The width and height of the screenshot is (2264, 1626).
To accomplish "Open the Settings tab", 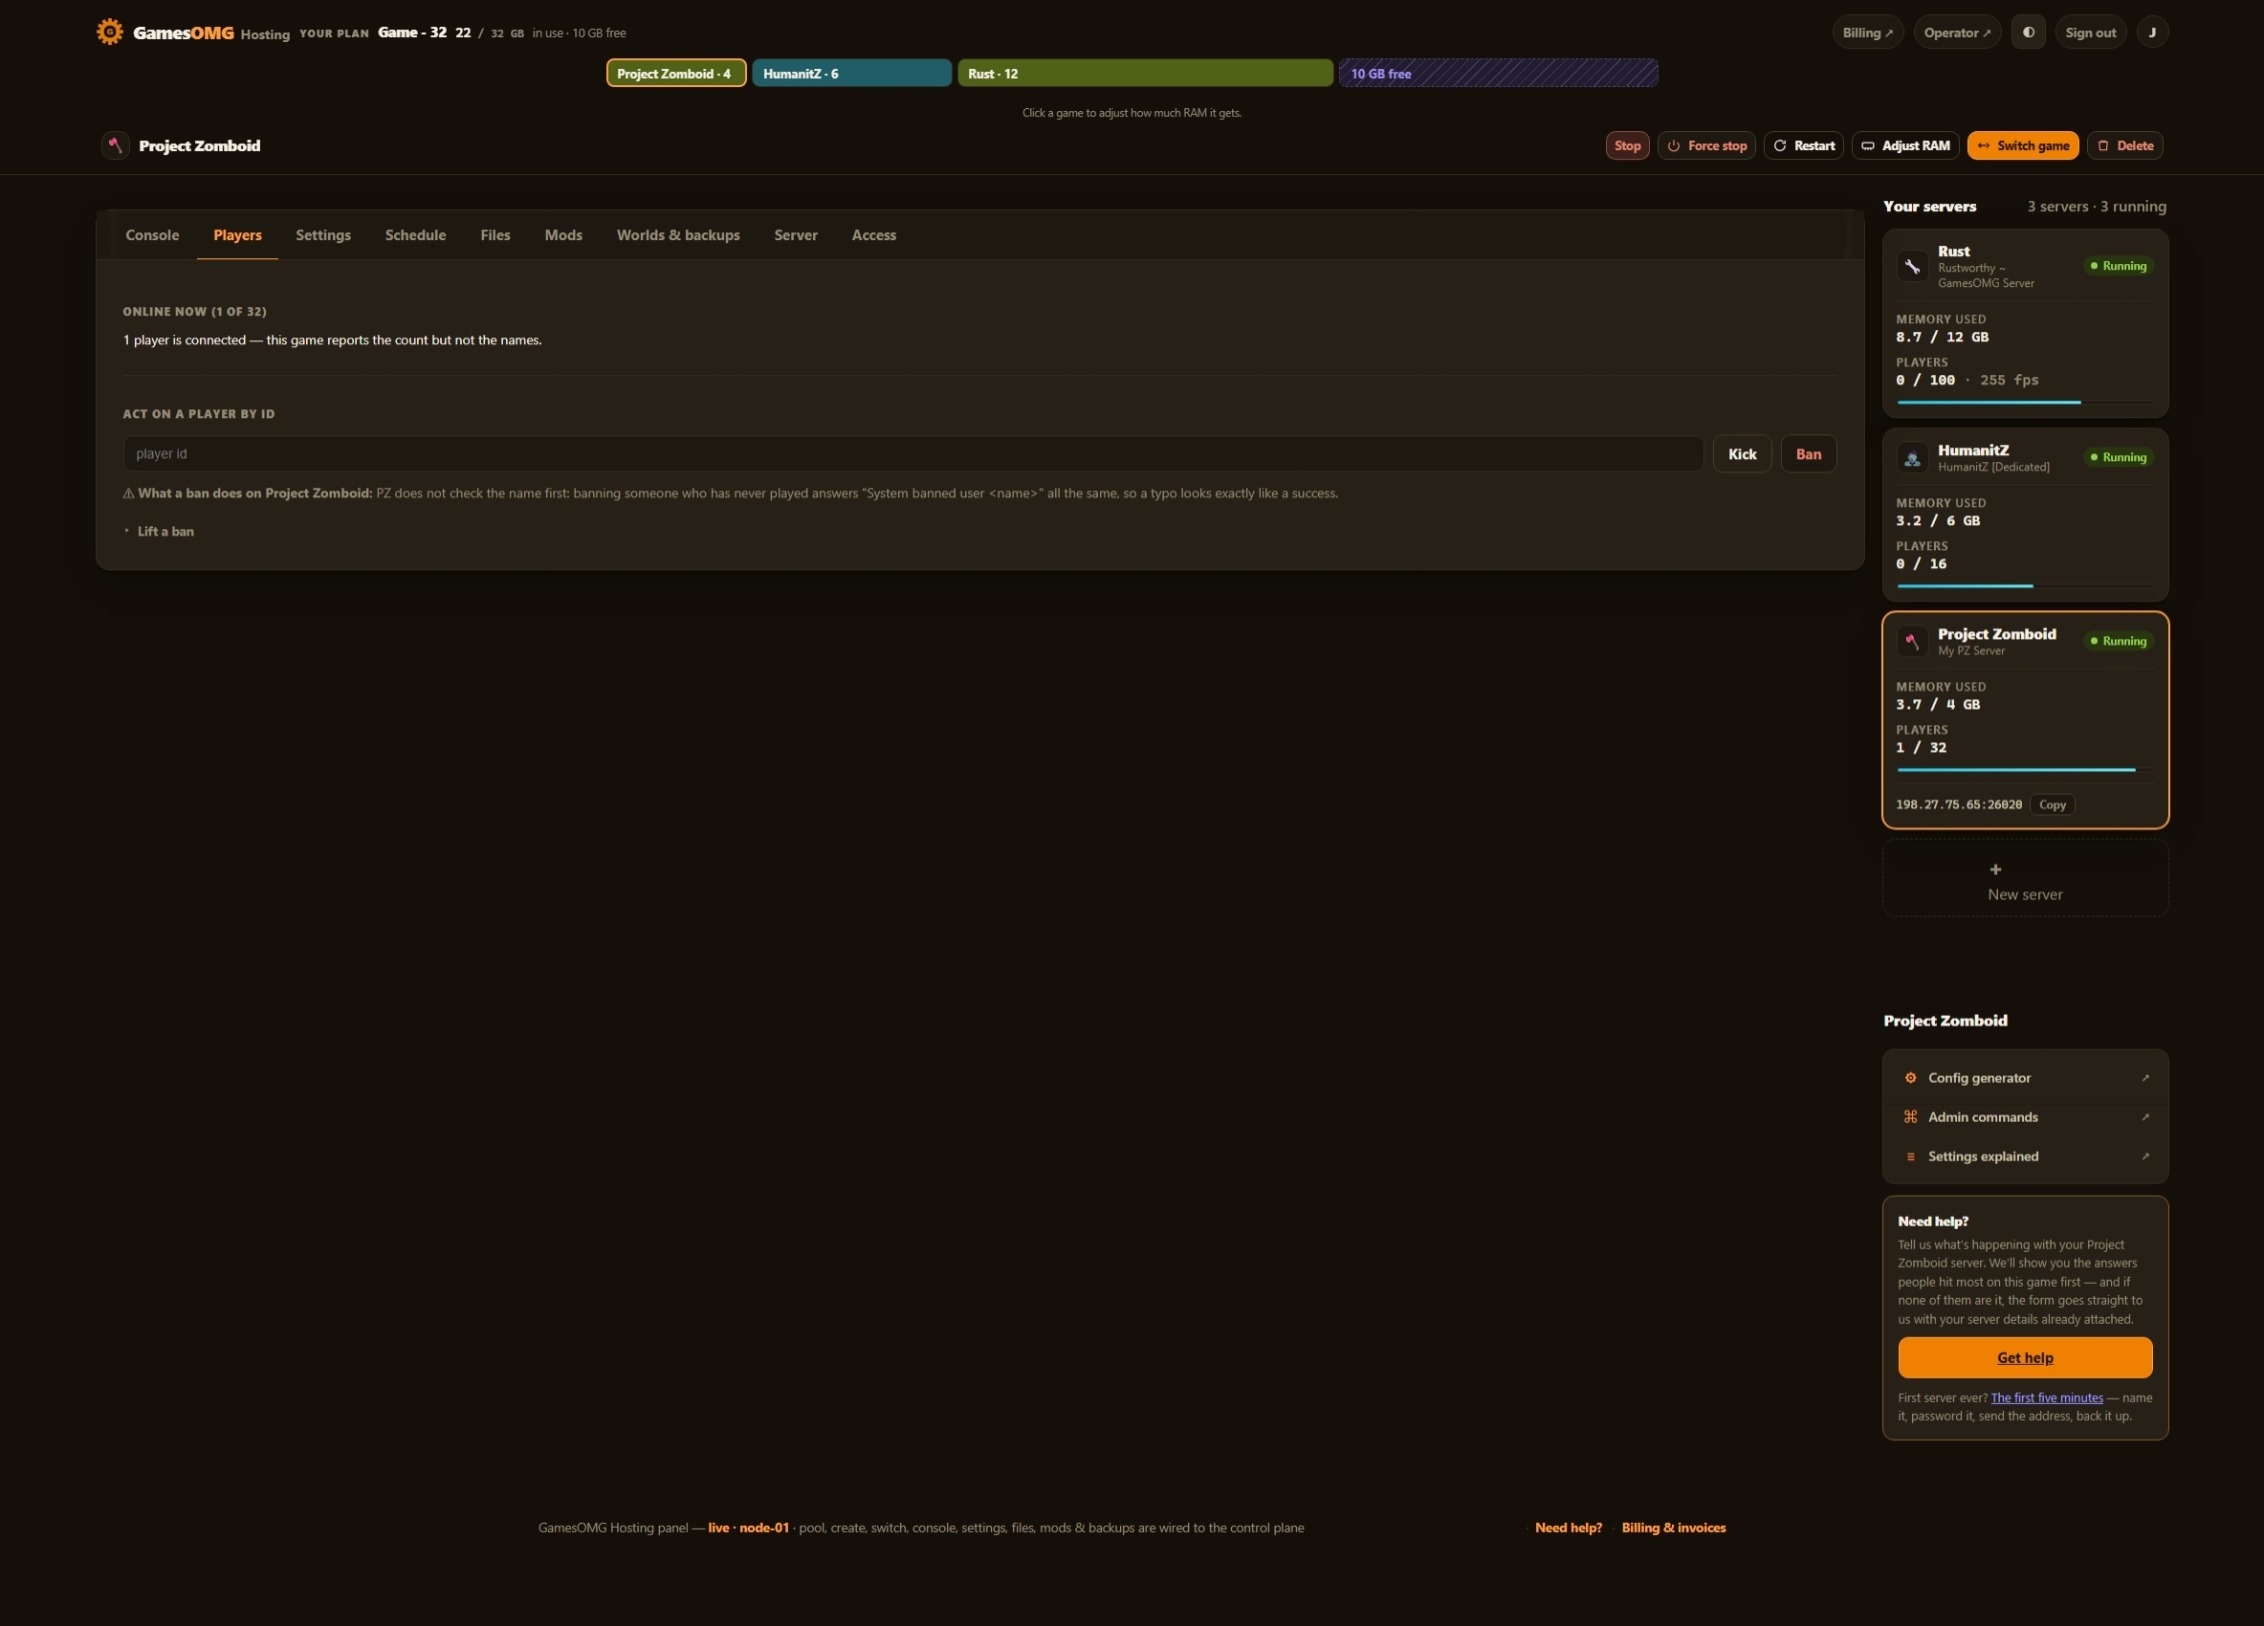I will [323, 235].
